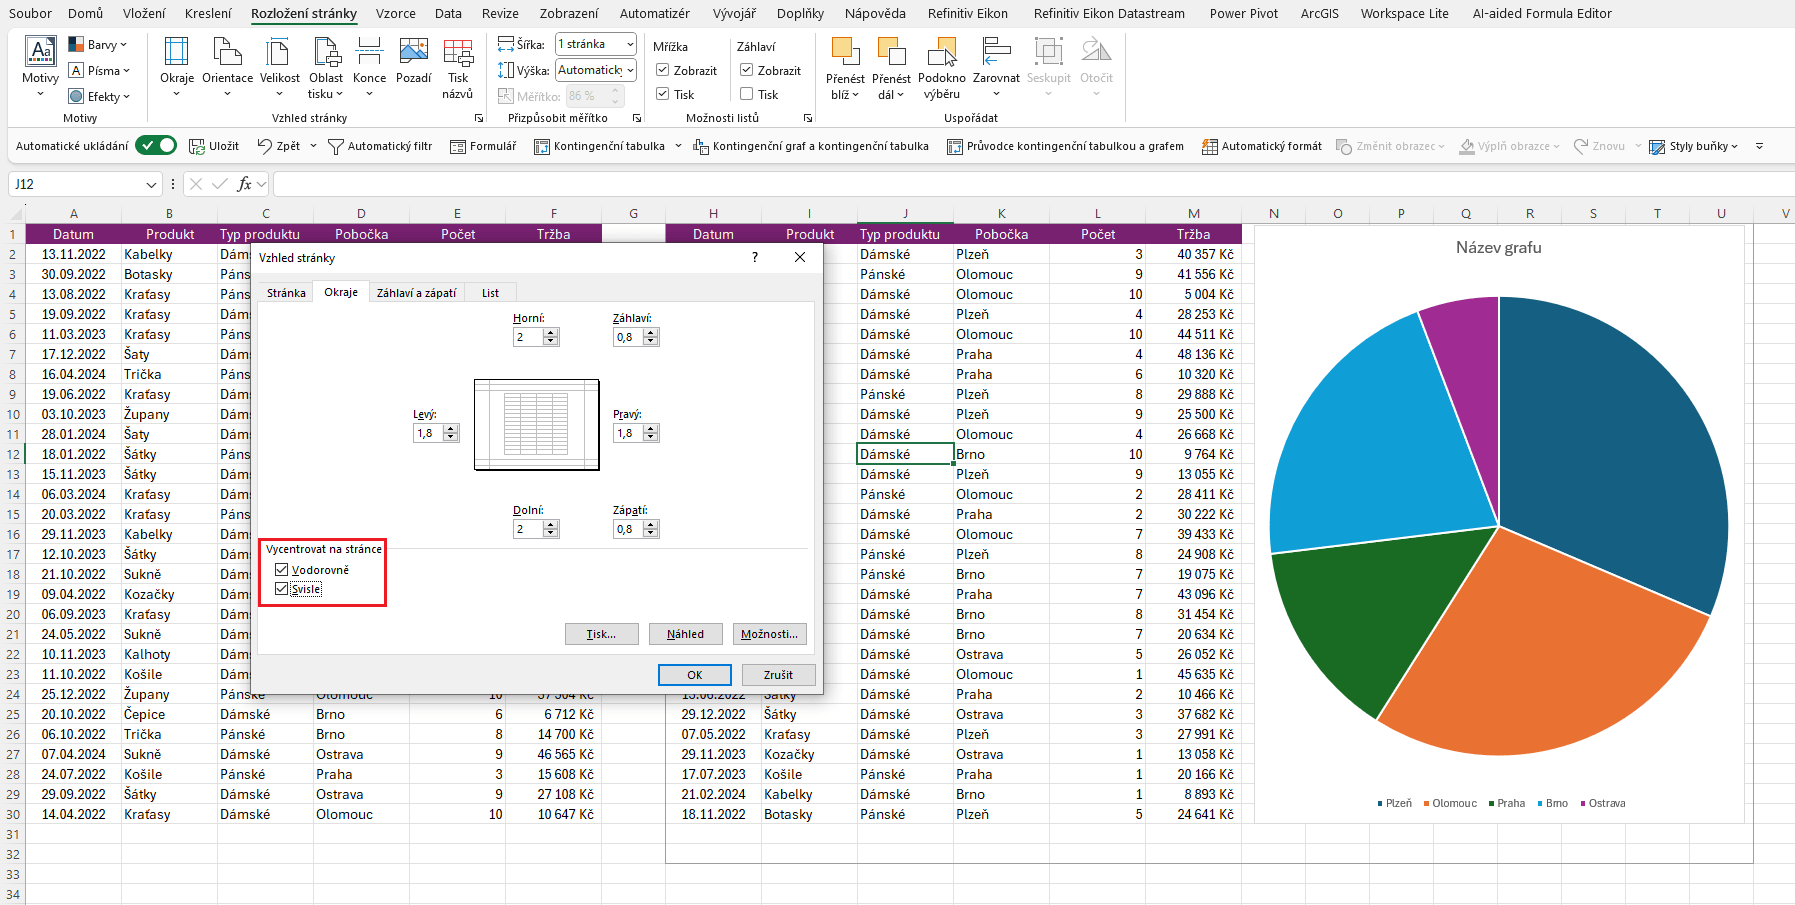Open the Orientace page orientation menu

(x=227, y=66)
